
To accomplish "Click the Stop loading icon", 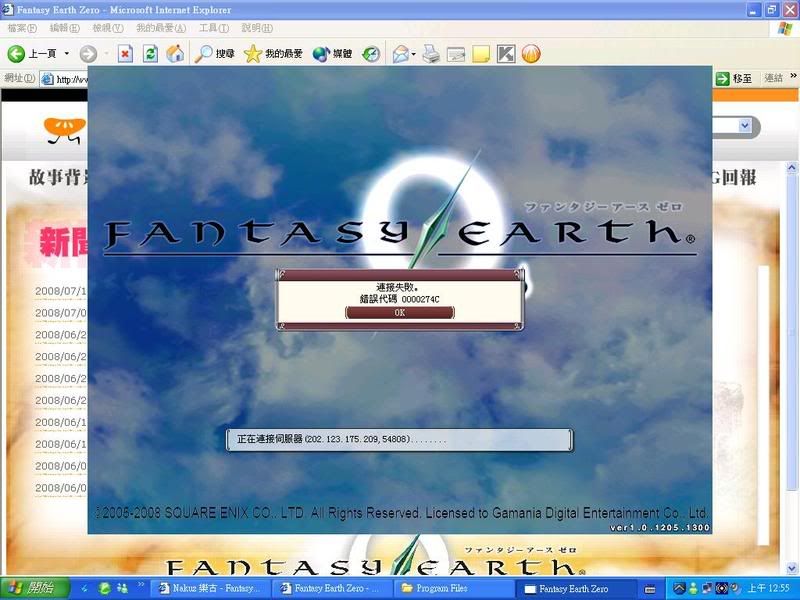I will pyautogui.click(x=125, y=53).
